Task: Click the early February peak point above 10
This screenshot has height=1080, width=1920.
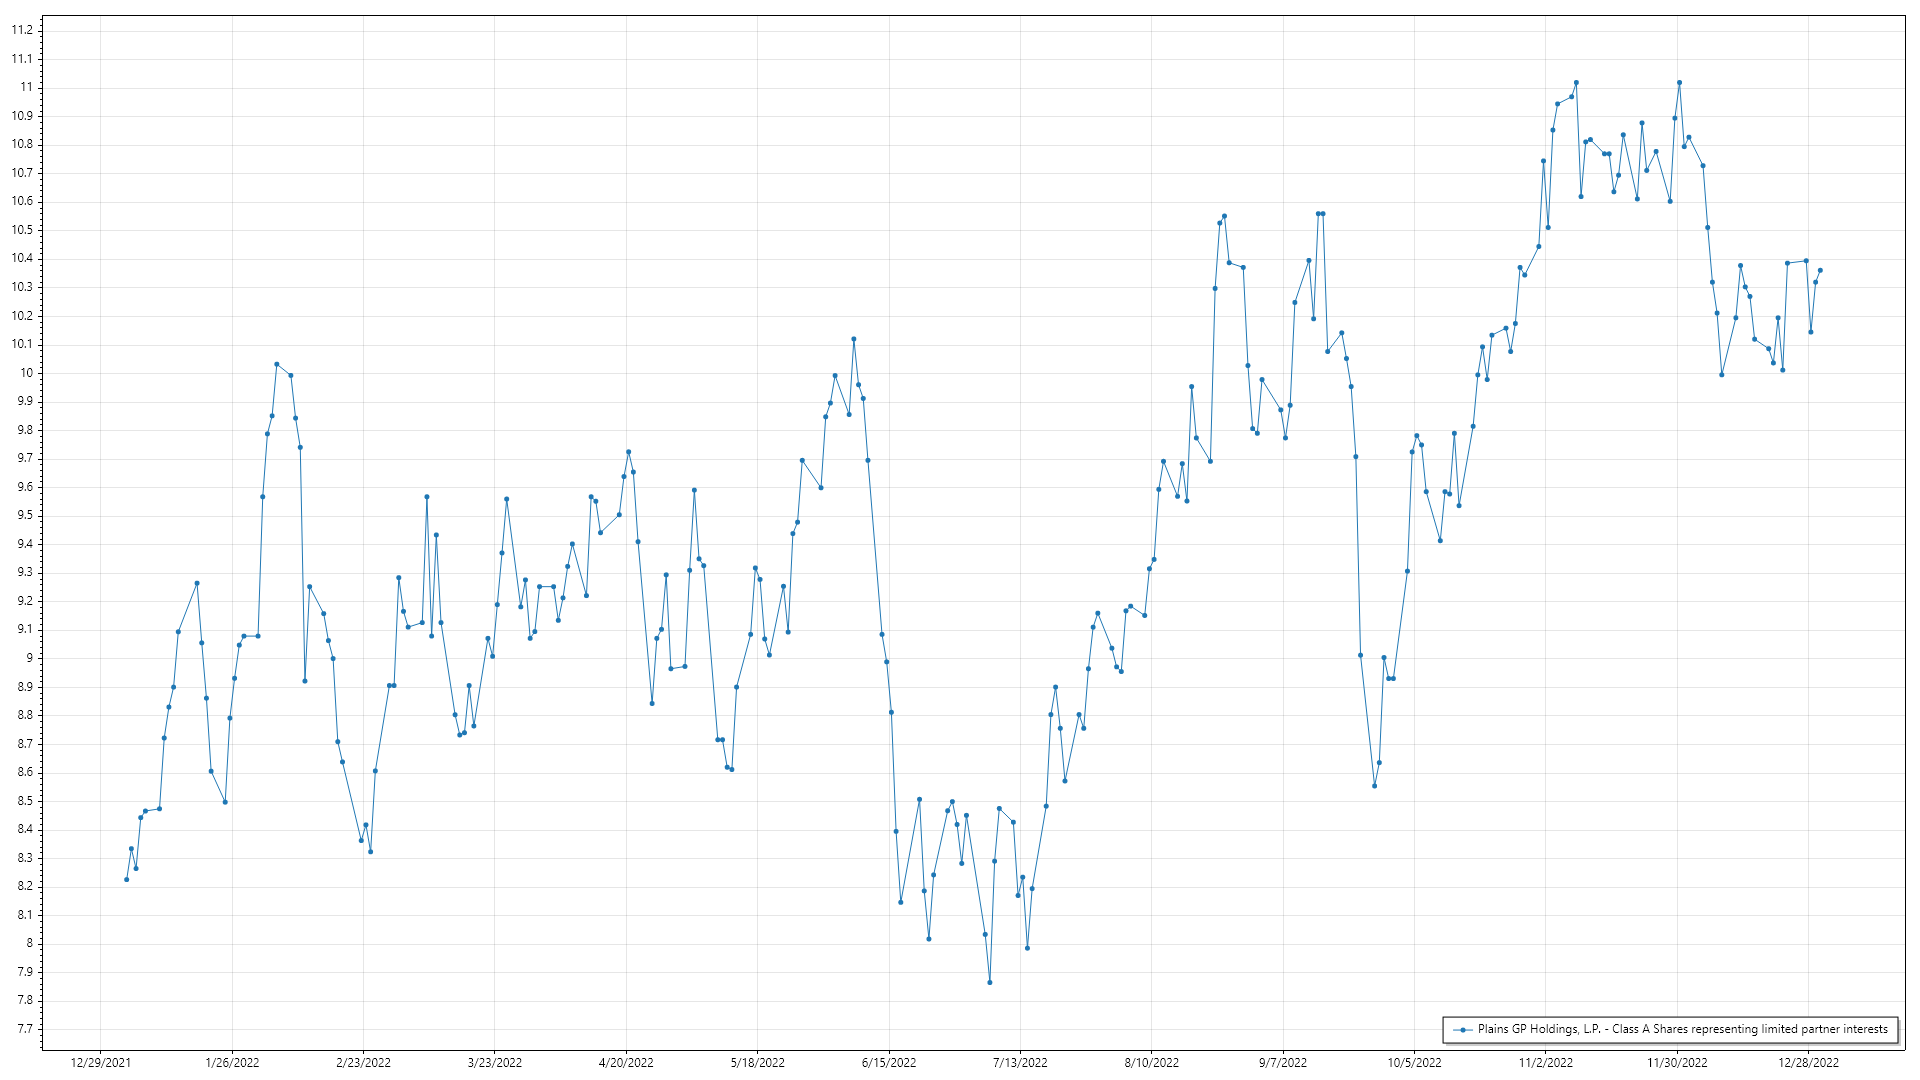Action: click(277, 364)
